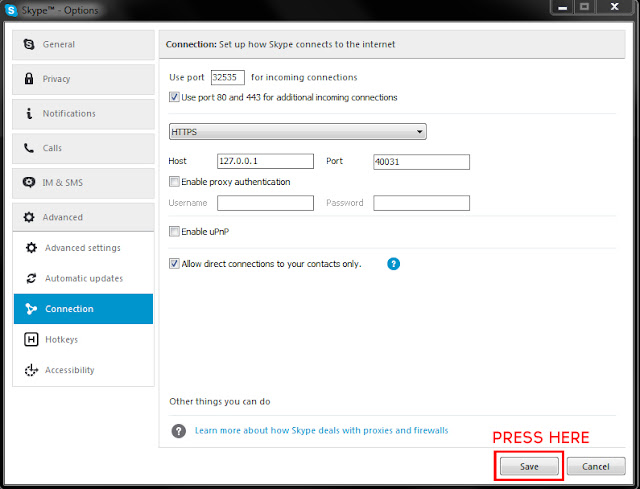Click the Accessibility icon
640x489 pixels.
(x=31, y=370)
